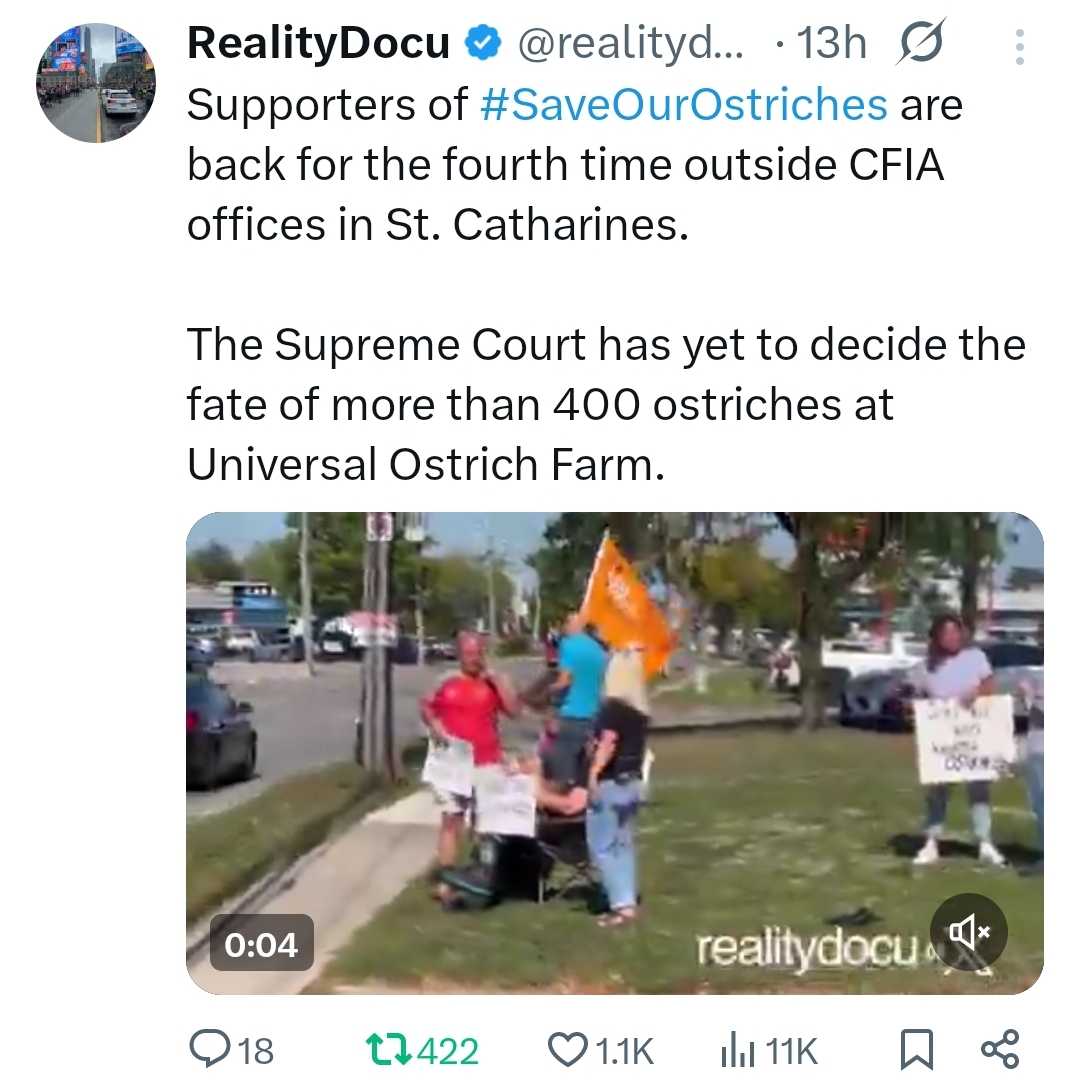Share the post via share icon

pos(1000,1049)
